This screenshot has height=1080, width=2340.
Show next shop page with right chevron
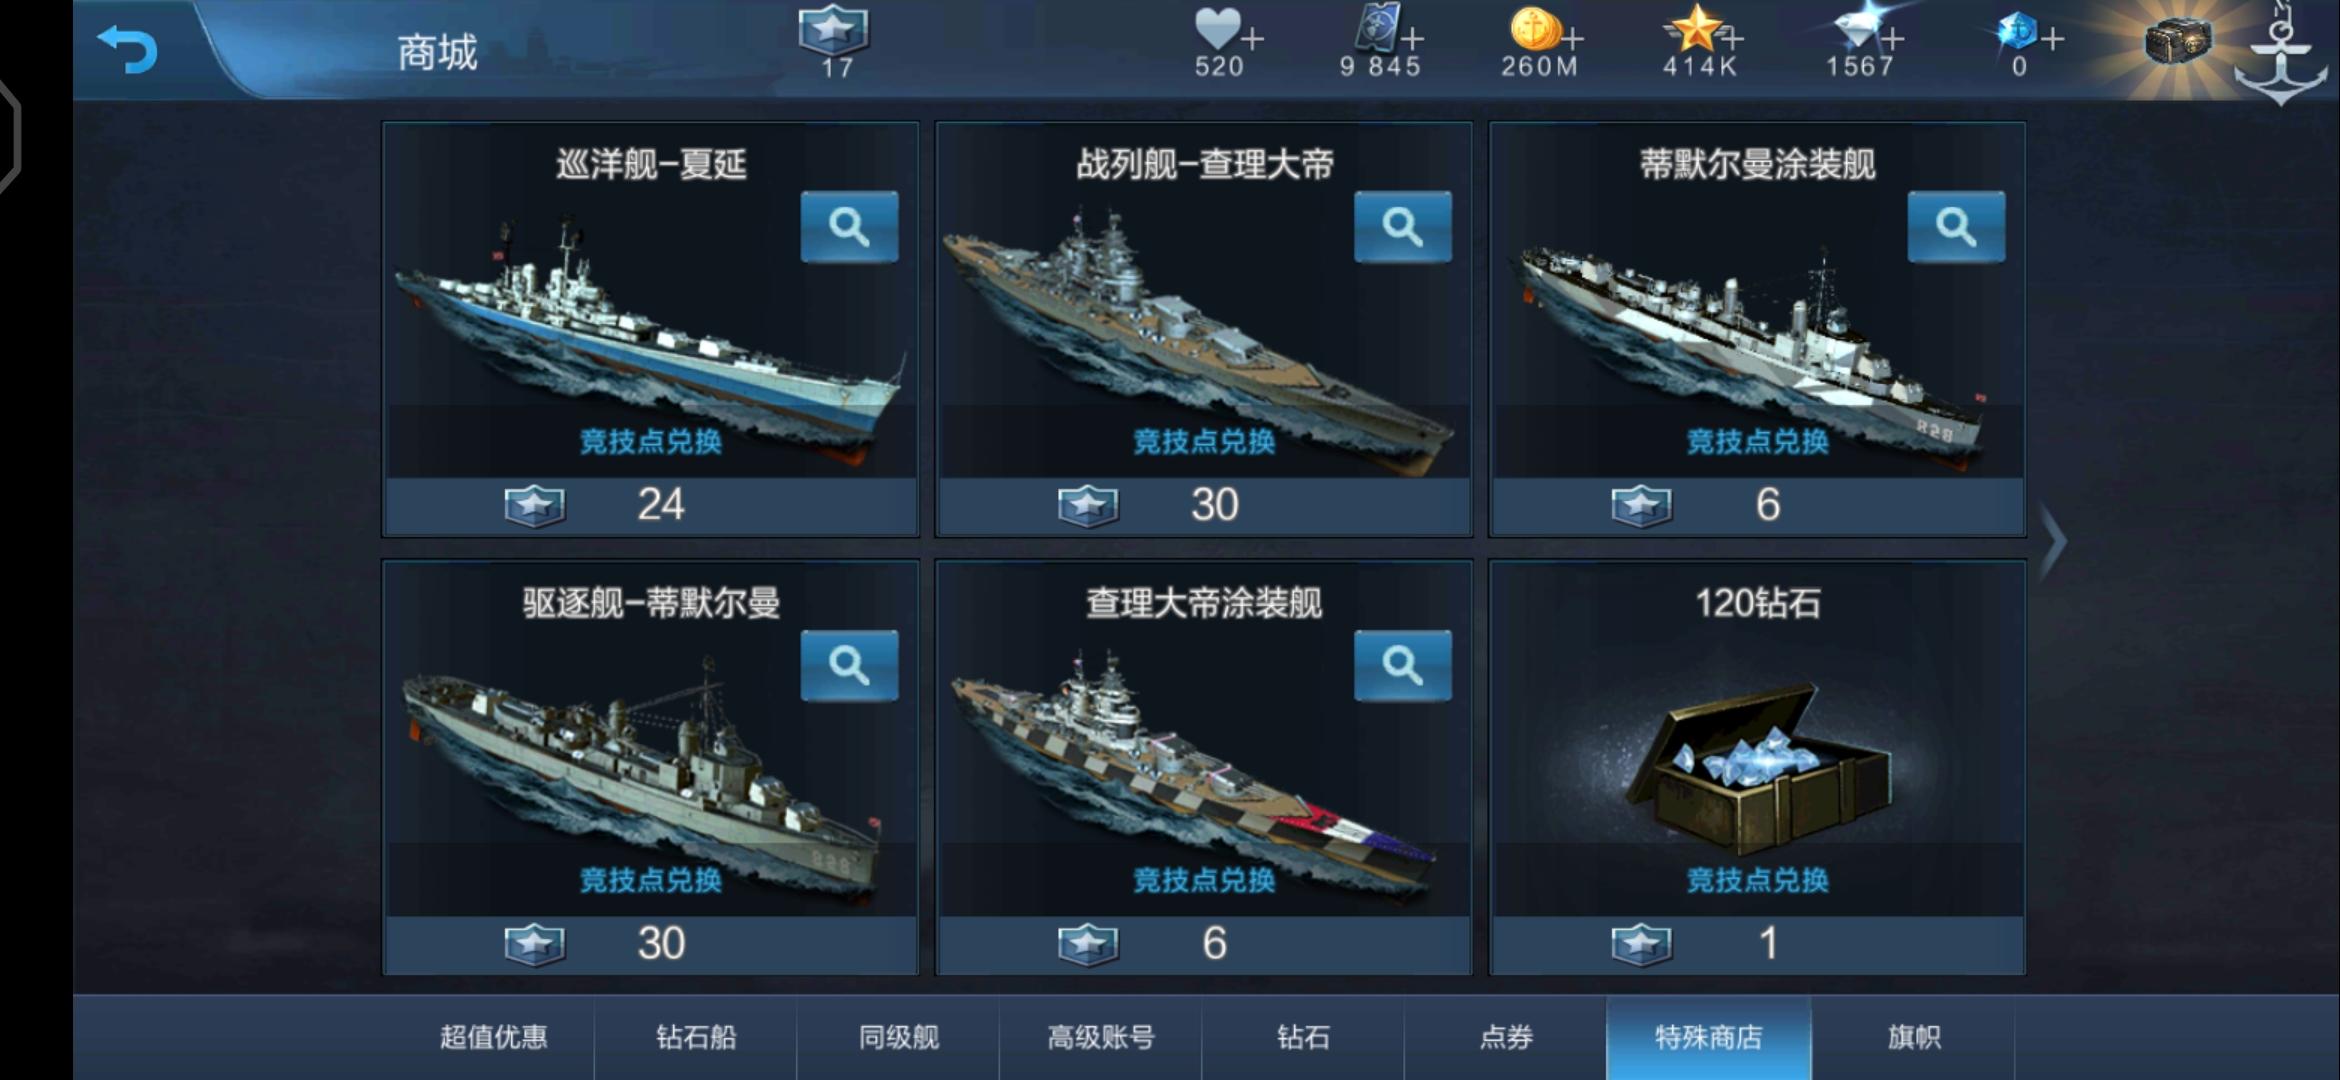(x=2052, y=542)
